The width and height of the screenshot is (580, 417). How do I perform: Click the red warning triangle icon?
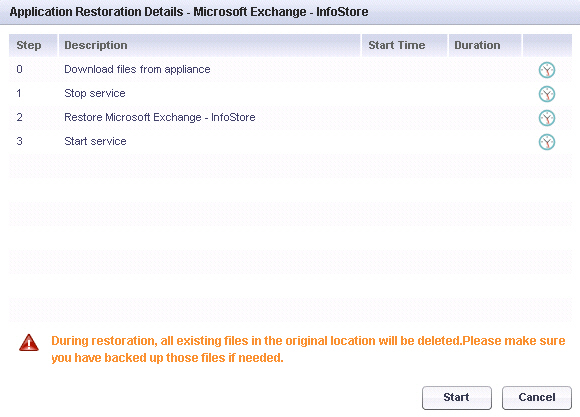[28, 342]
